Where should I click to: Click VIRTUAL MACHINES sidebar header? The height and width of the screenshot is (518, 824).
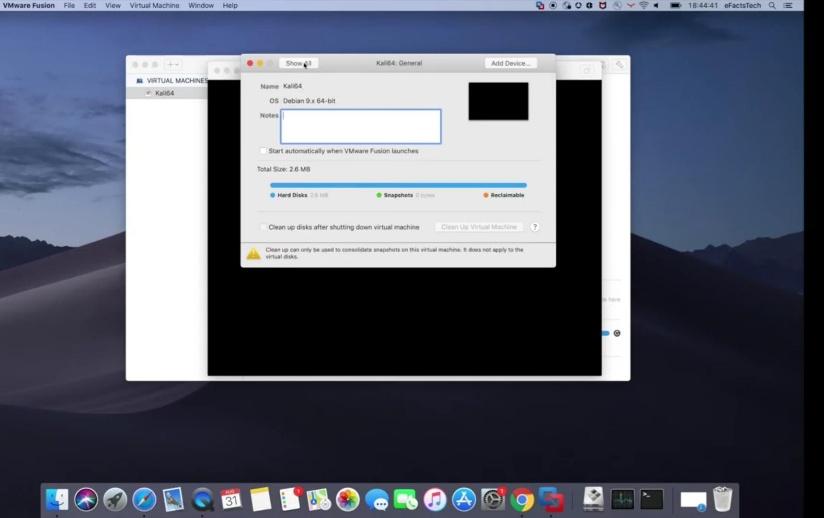(177, 80)
